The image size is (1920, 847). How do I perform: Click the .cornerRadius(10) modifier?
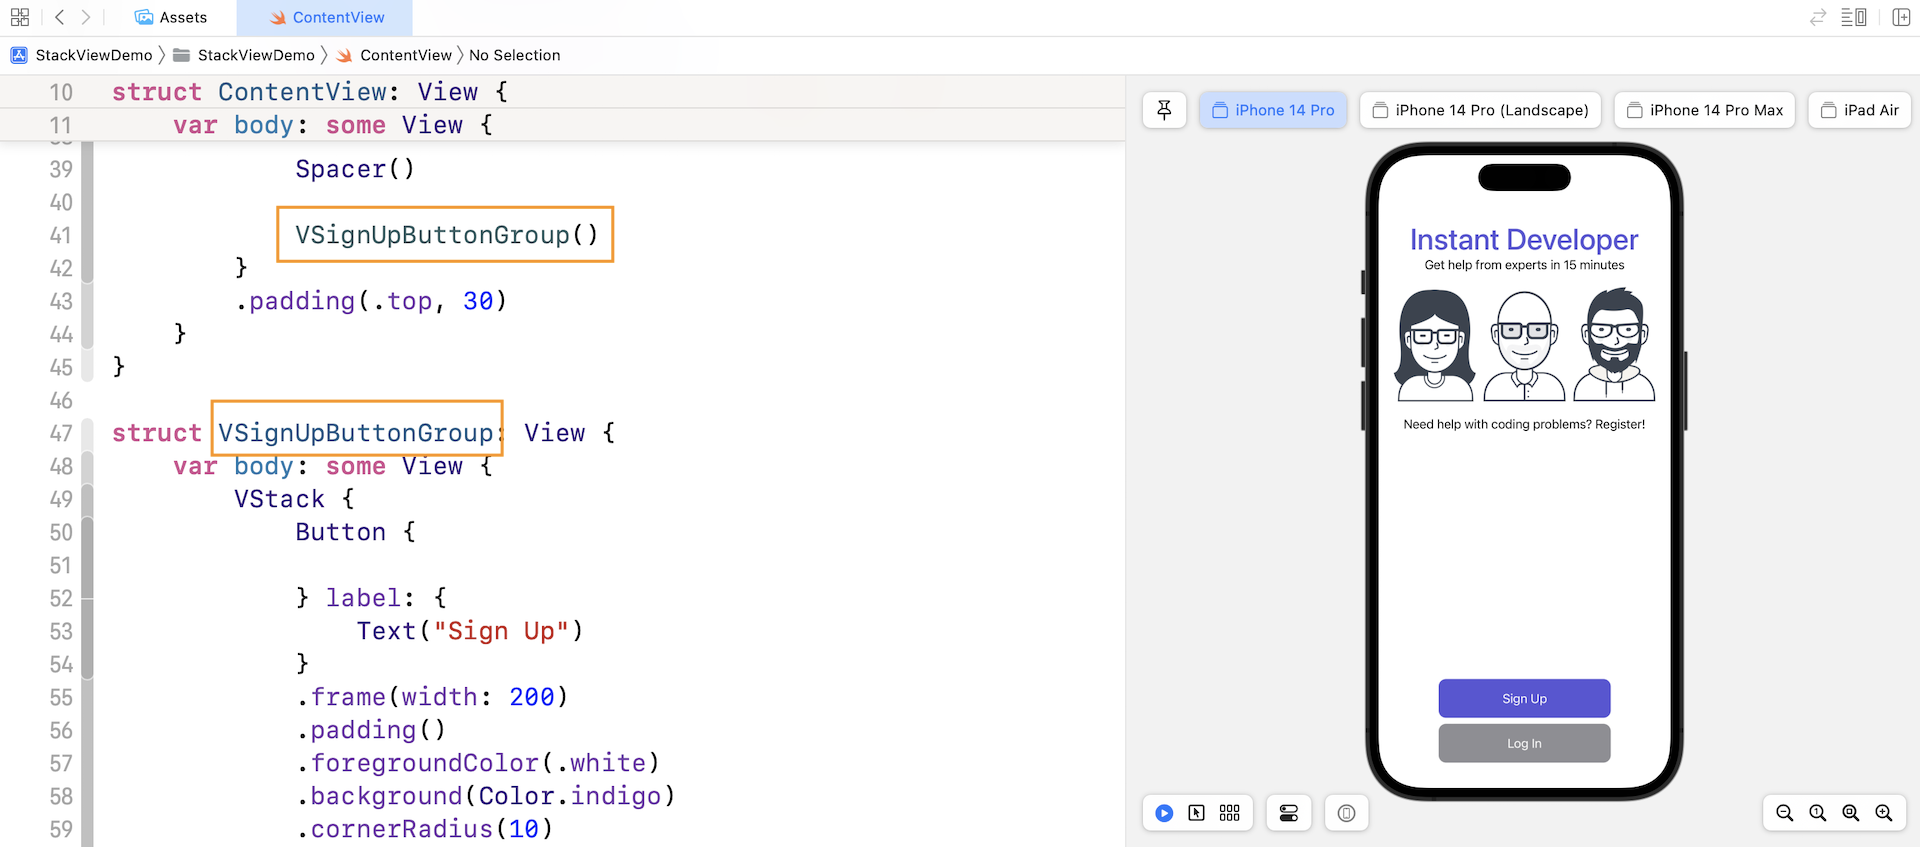425,829
